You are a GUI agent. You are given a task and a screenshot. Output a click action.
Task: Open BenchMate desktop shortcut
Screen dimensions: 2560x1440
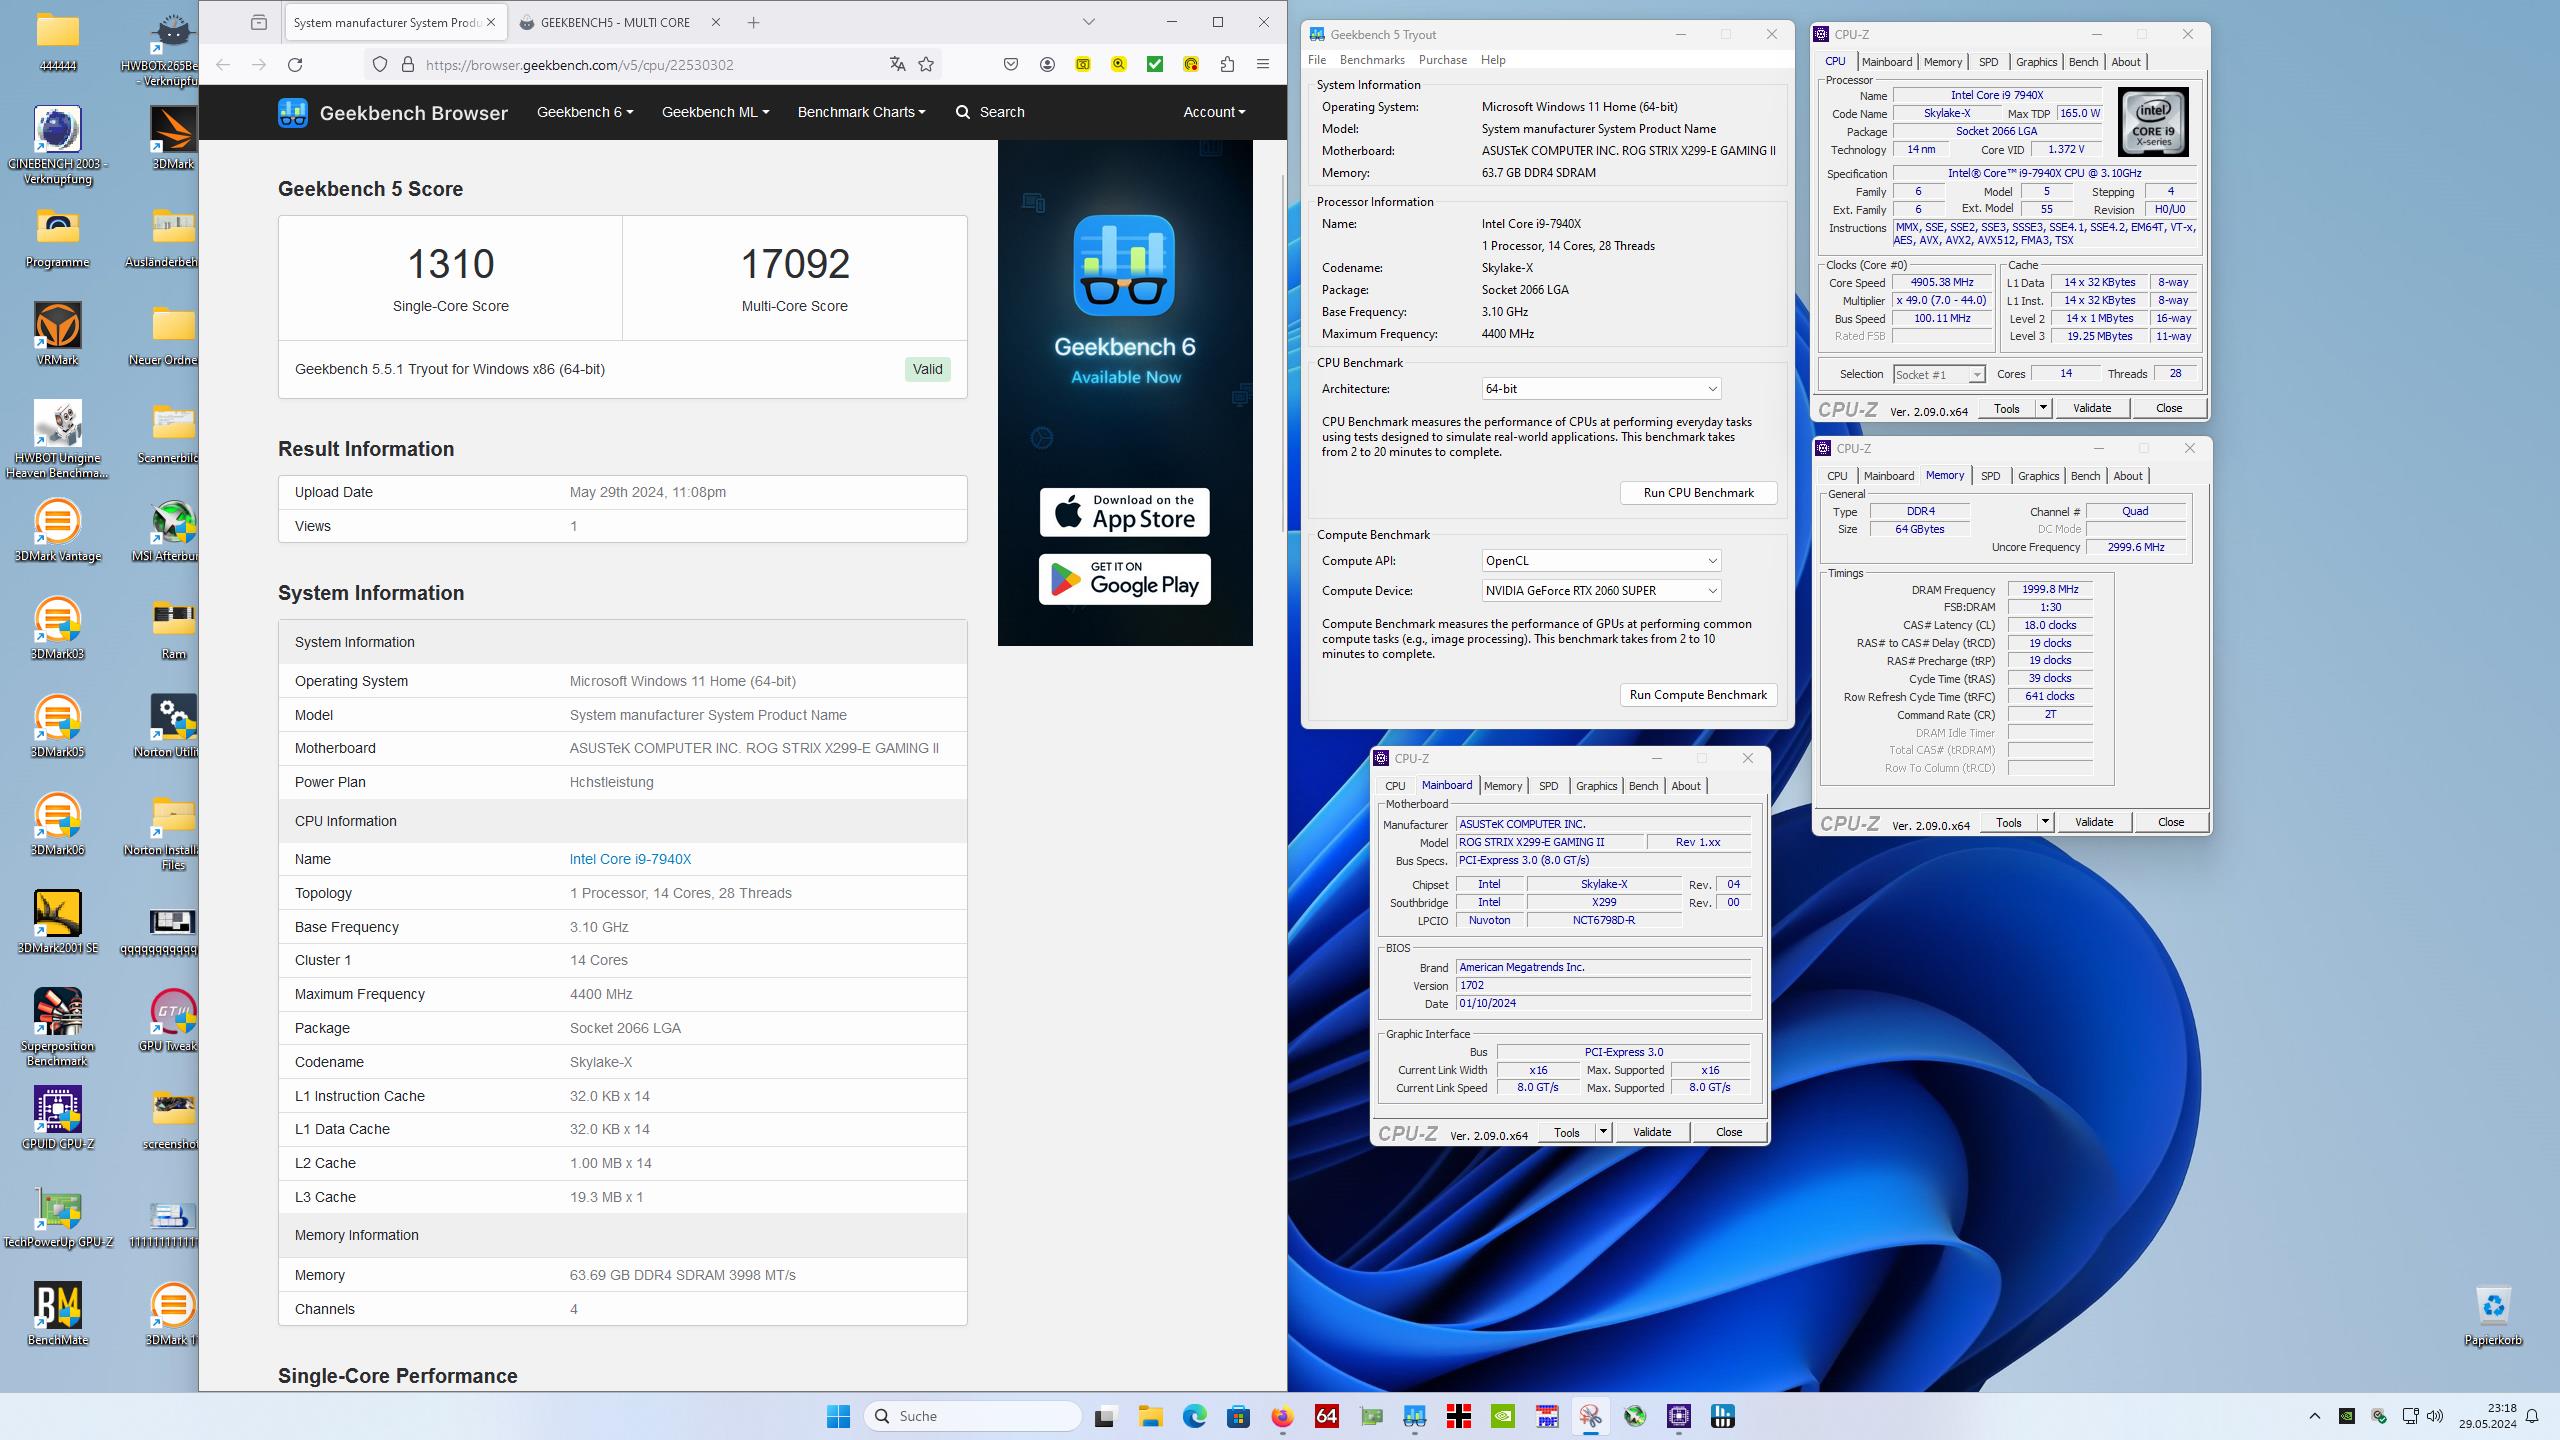pyautogui.click(x=58, y=1314)
